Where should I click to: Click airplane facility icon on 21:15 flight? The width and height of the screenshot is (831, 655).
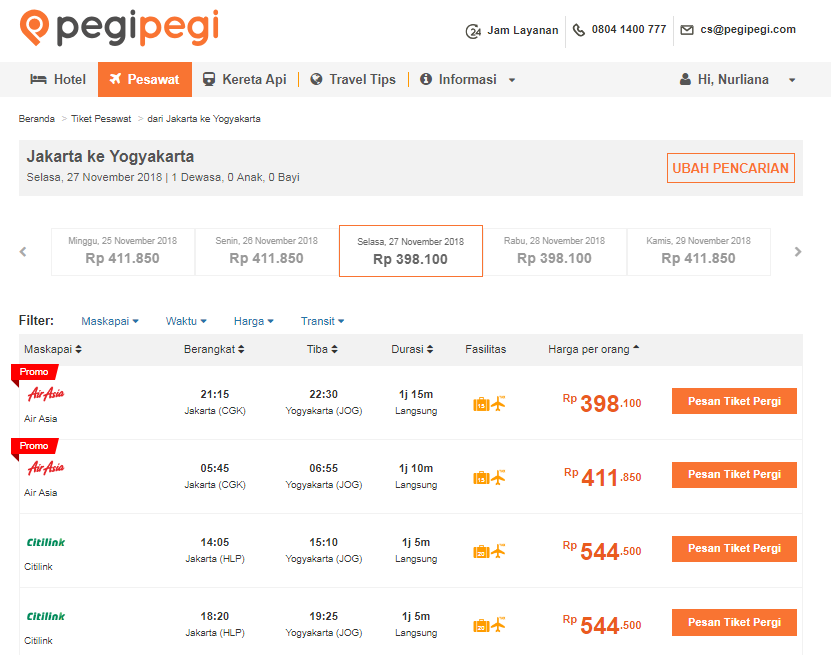click(498, 403)
